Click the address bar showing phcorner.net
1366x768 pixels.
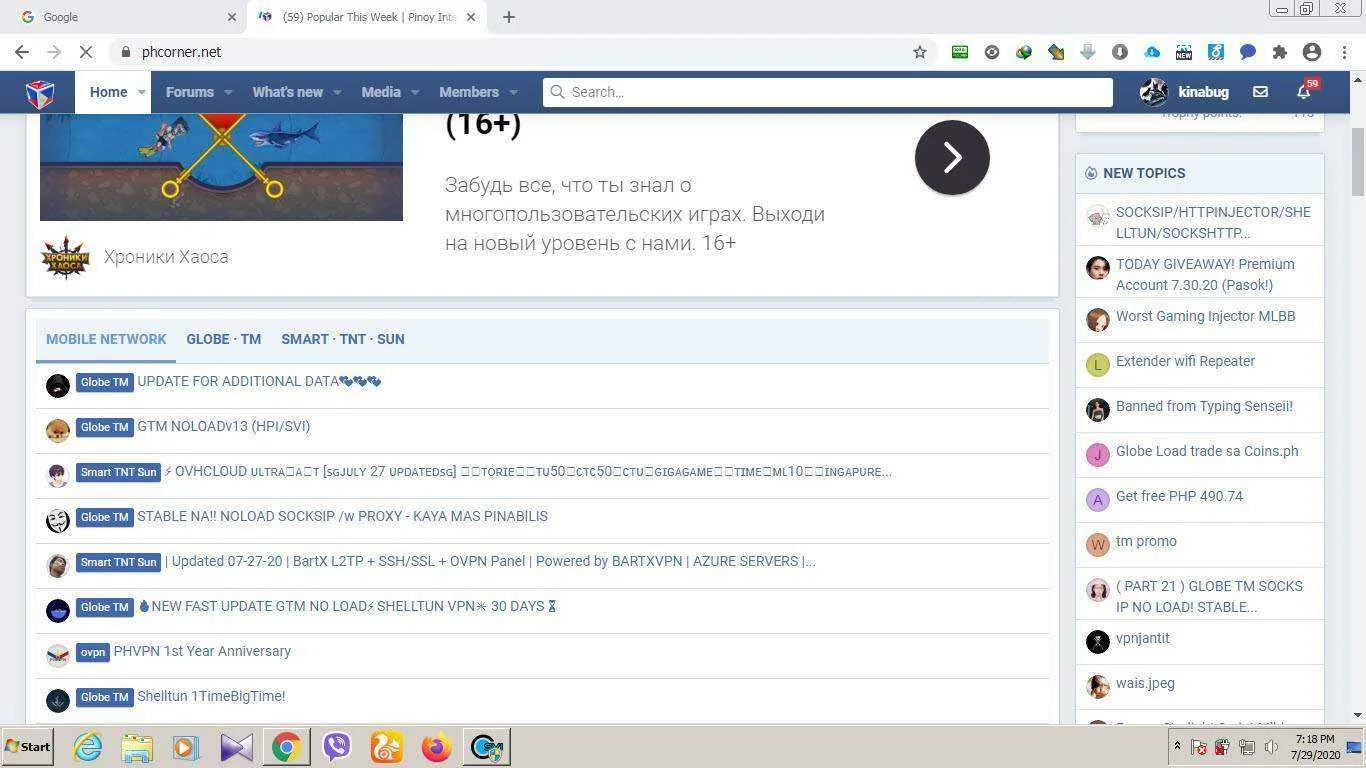point(510,52)
